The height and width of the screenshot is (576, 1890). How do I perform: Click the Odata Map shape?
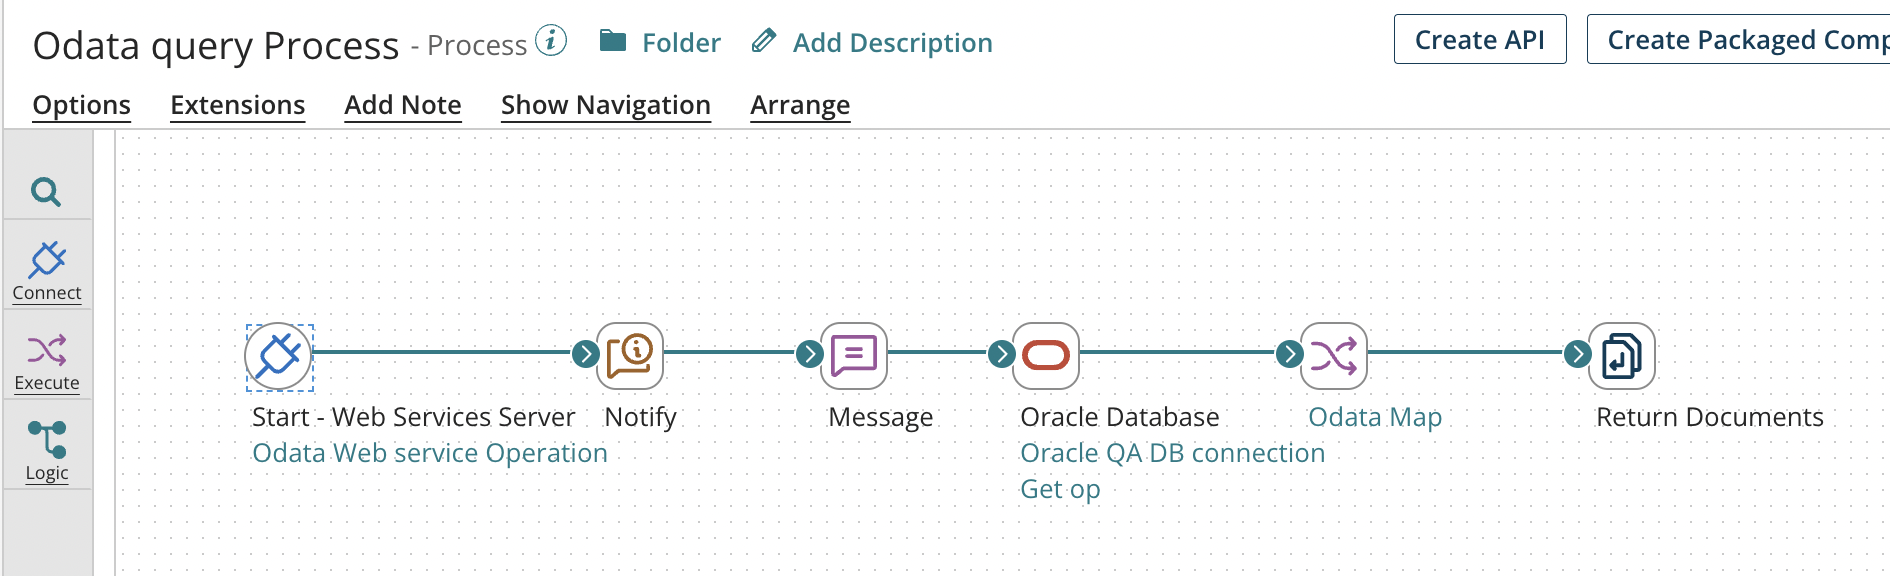click(x=1333, y=356)
